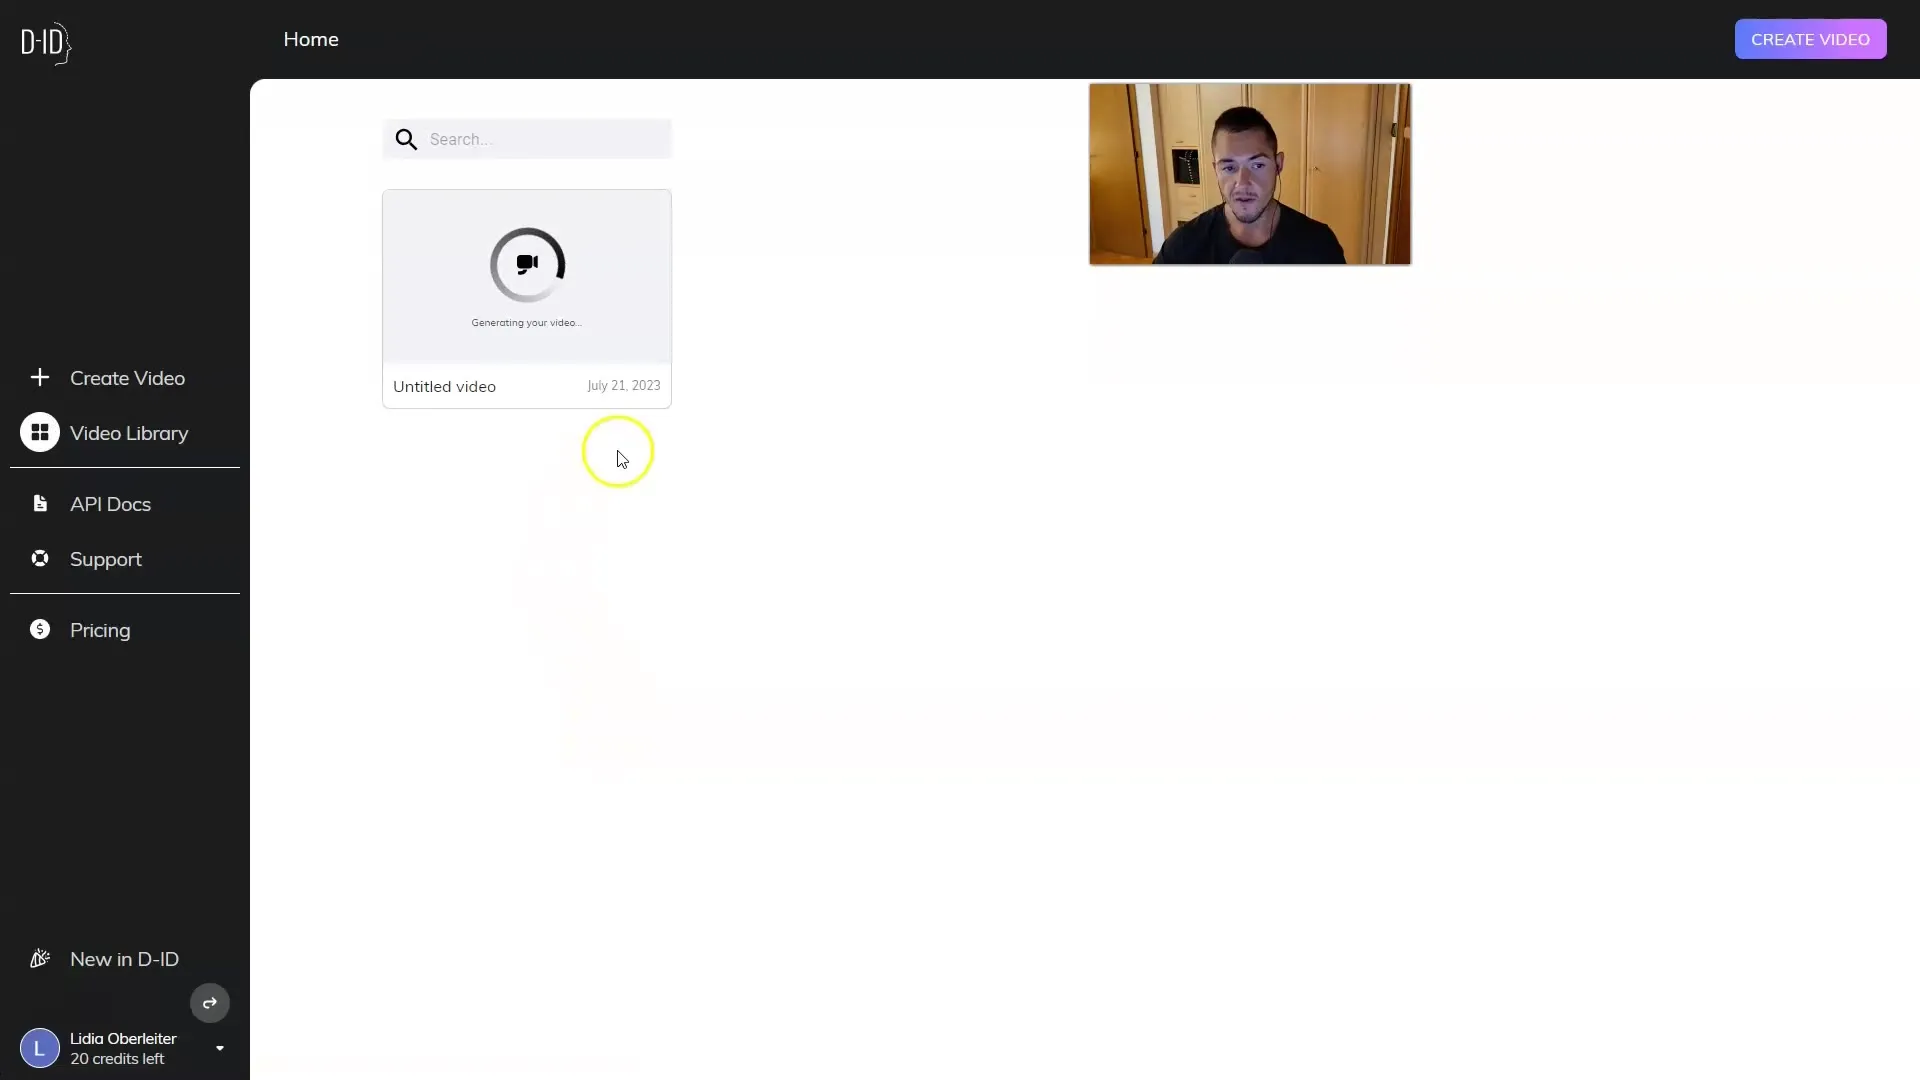Select the Support icon
Screen dimensions: 1920x1080
pos(40,559)
